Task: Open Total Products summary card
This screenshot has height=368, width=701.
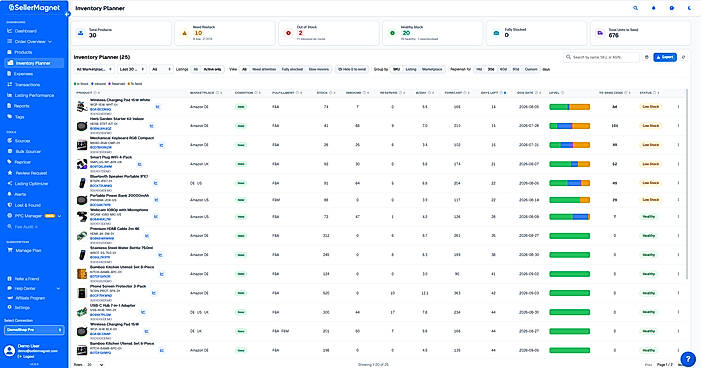Action: [x=121, y=33]
